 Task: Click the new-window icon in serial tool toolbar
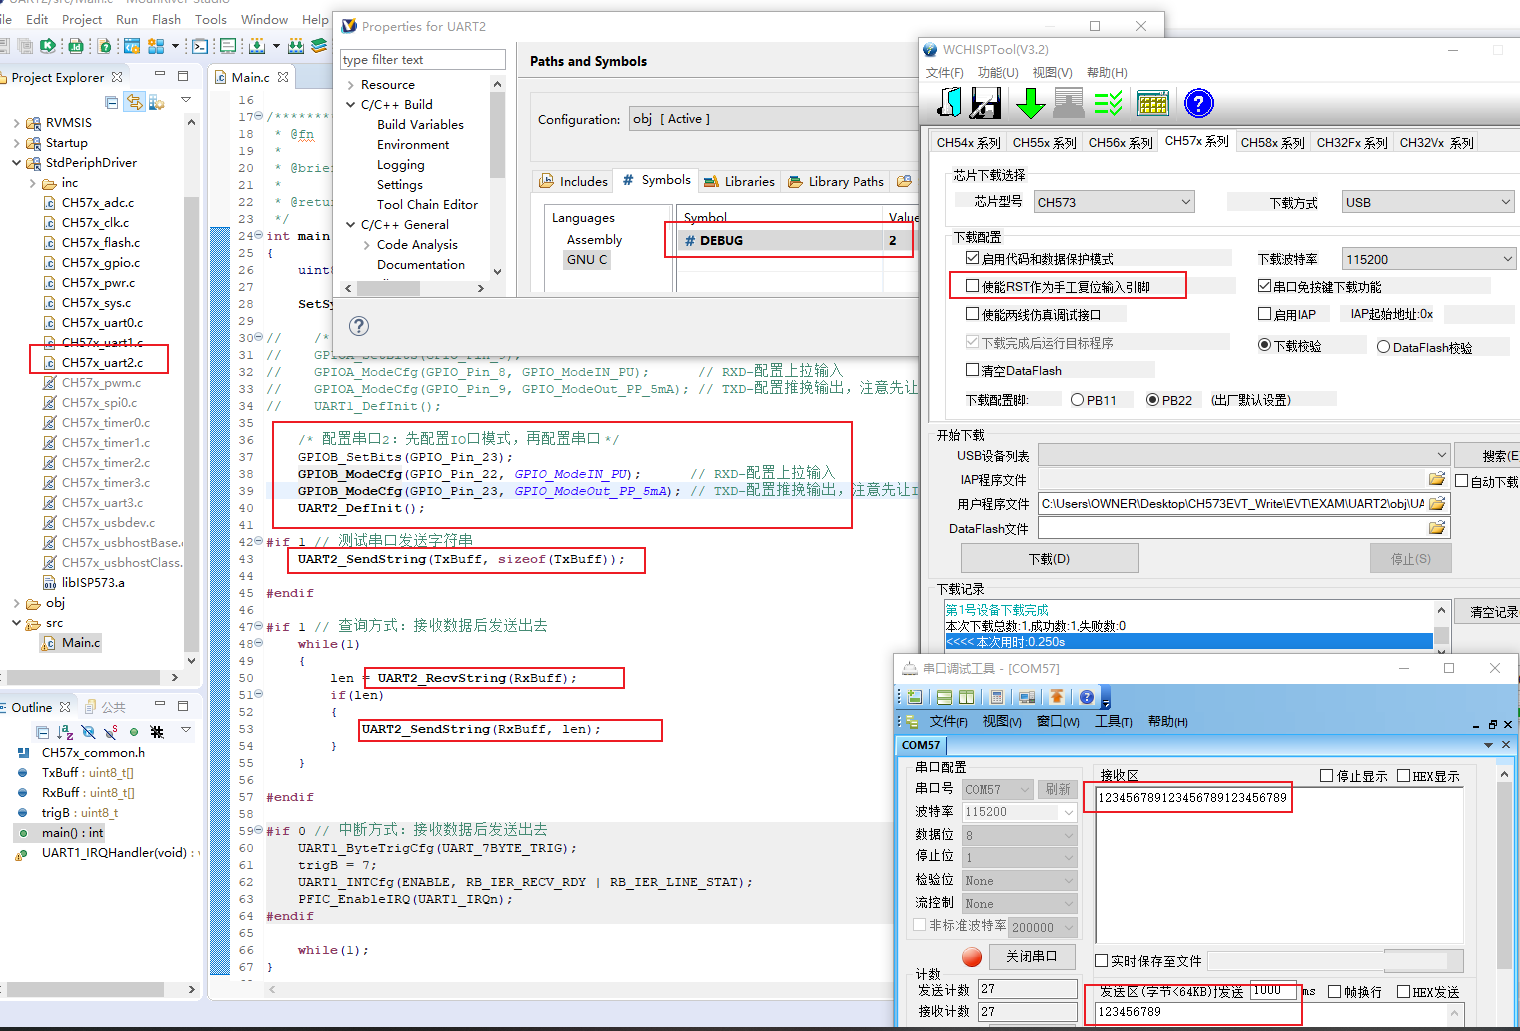coord(914,697)
